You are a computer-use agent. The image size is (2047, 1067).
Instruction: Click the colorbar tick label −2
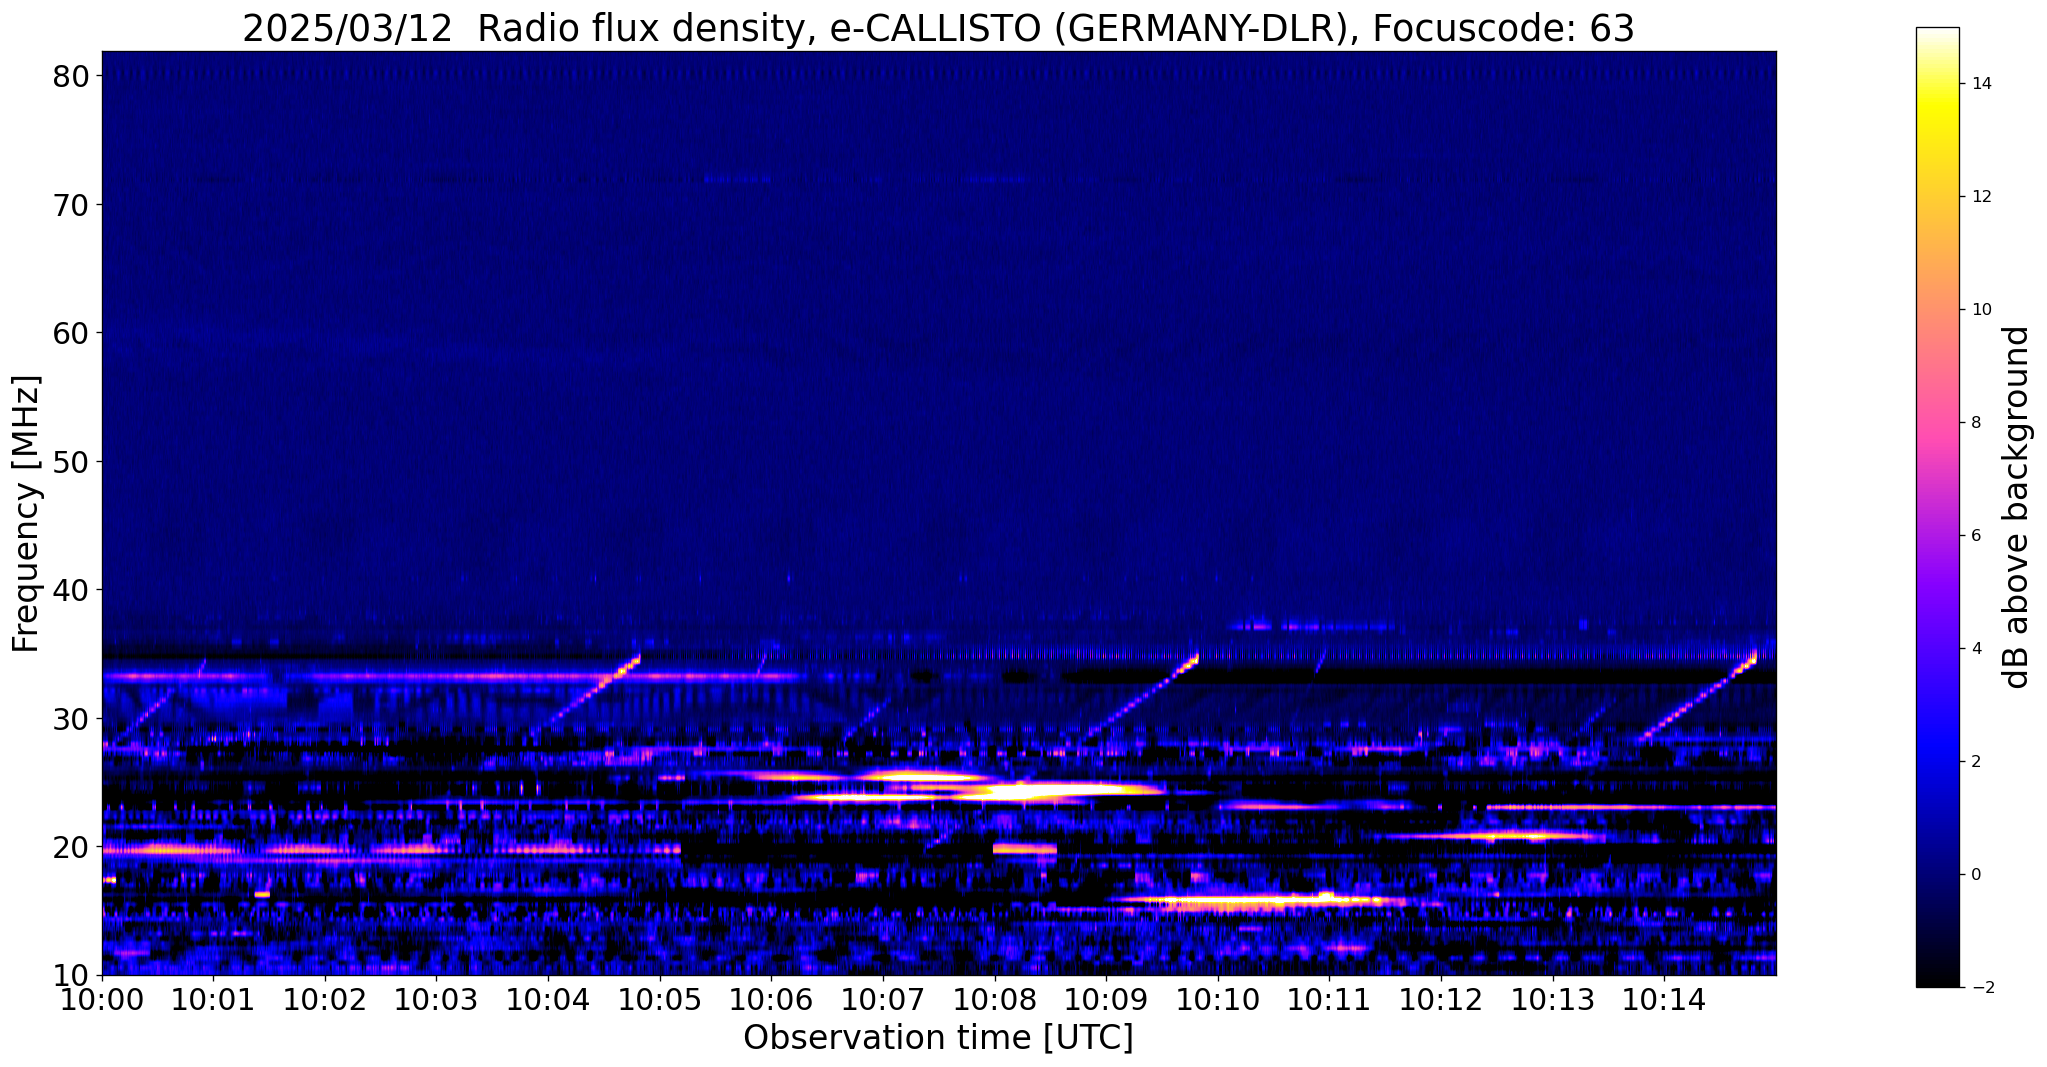click(x=1981, y=988)
